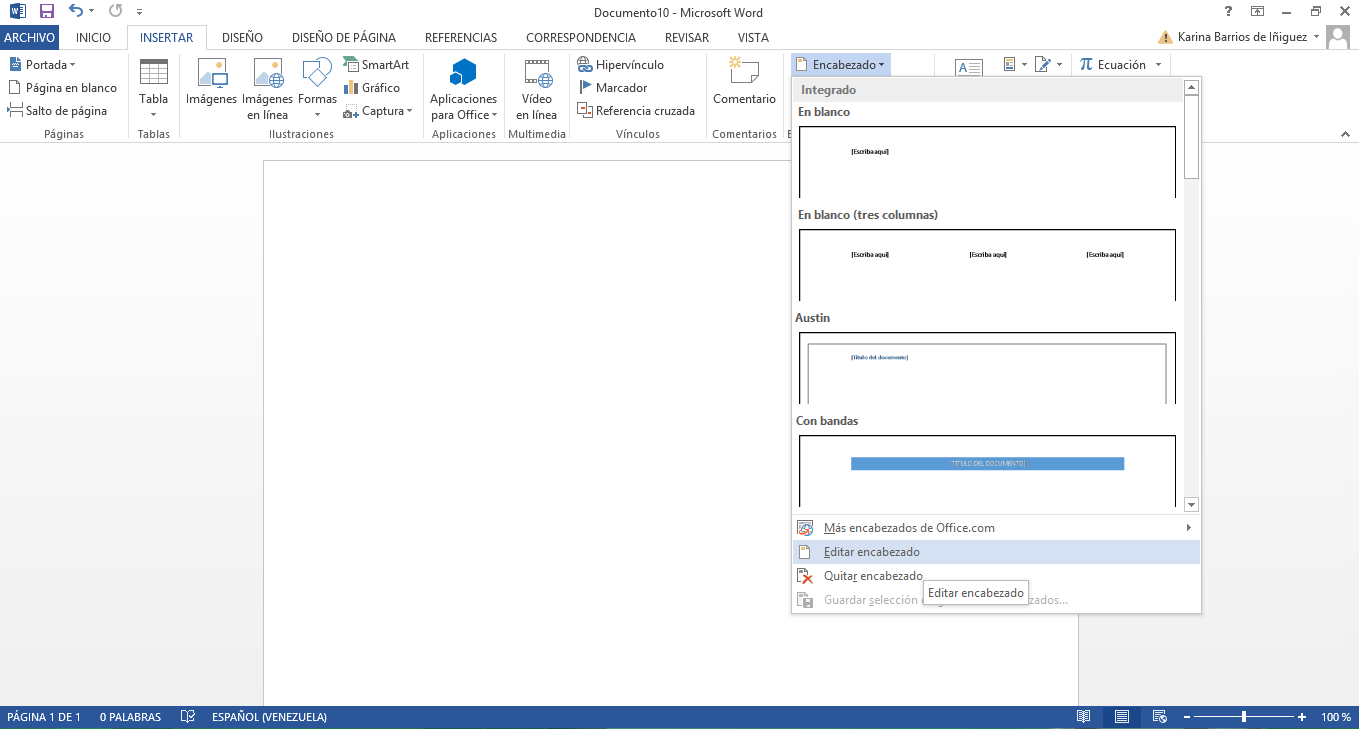The width and height of the screenshot is (1359, 729).
Task: Insert a Hipervínculo link
Action: [x=621, y=64]
